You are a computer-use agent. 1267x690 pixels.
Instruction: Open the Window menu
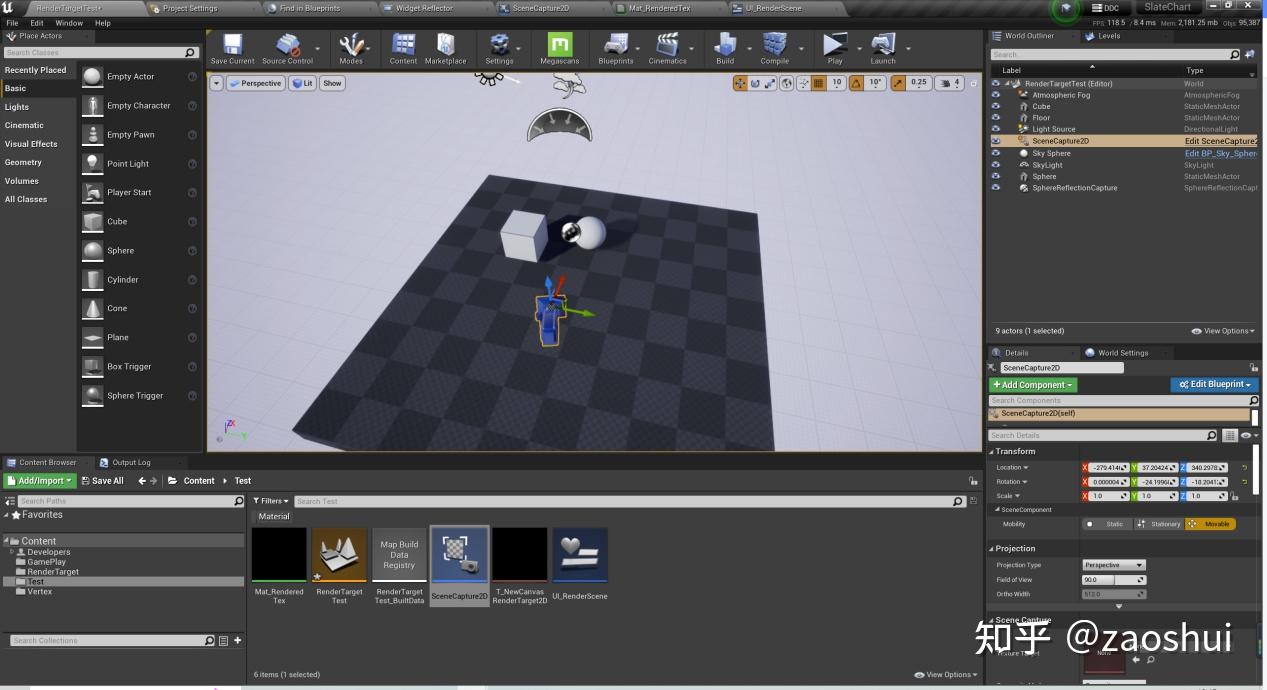(x=68, y=22)
